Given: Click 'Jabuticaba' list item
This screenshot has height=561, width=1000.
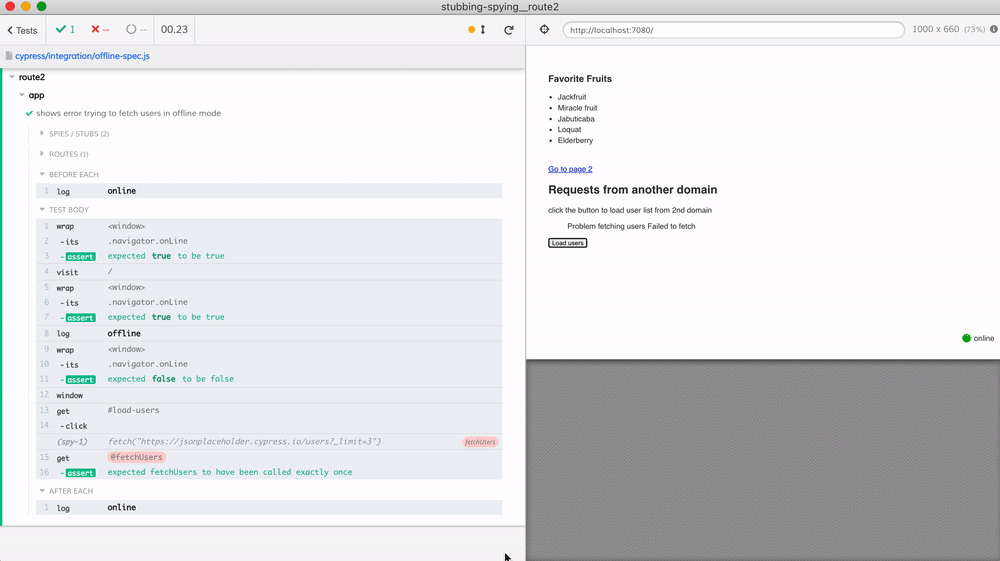Looking at the screenshot, I should click(x=576, y=119).
